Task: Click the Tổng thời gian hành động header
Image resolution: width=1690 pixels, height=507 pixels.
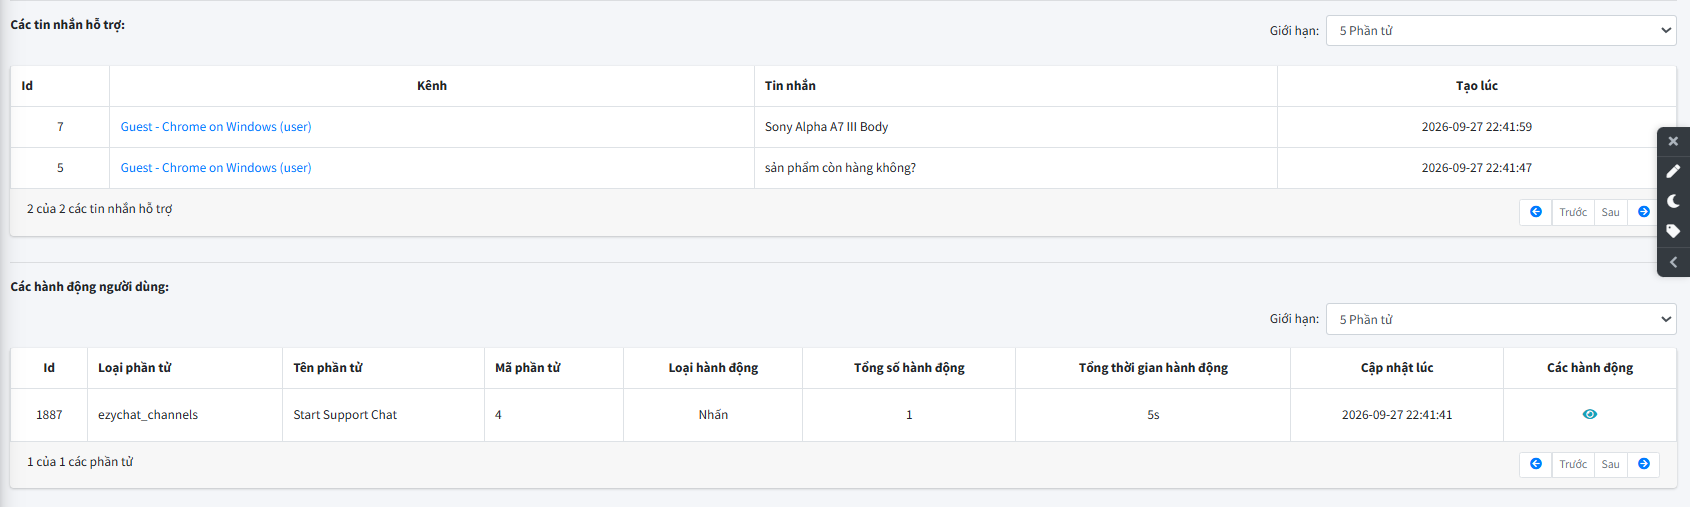Action: tap(1153, 368)
